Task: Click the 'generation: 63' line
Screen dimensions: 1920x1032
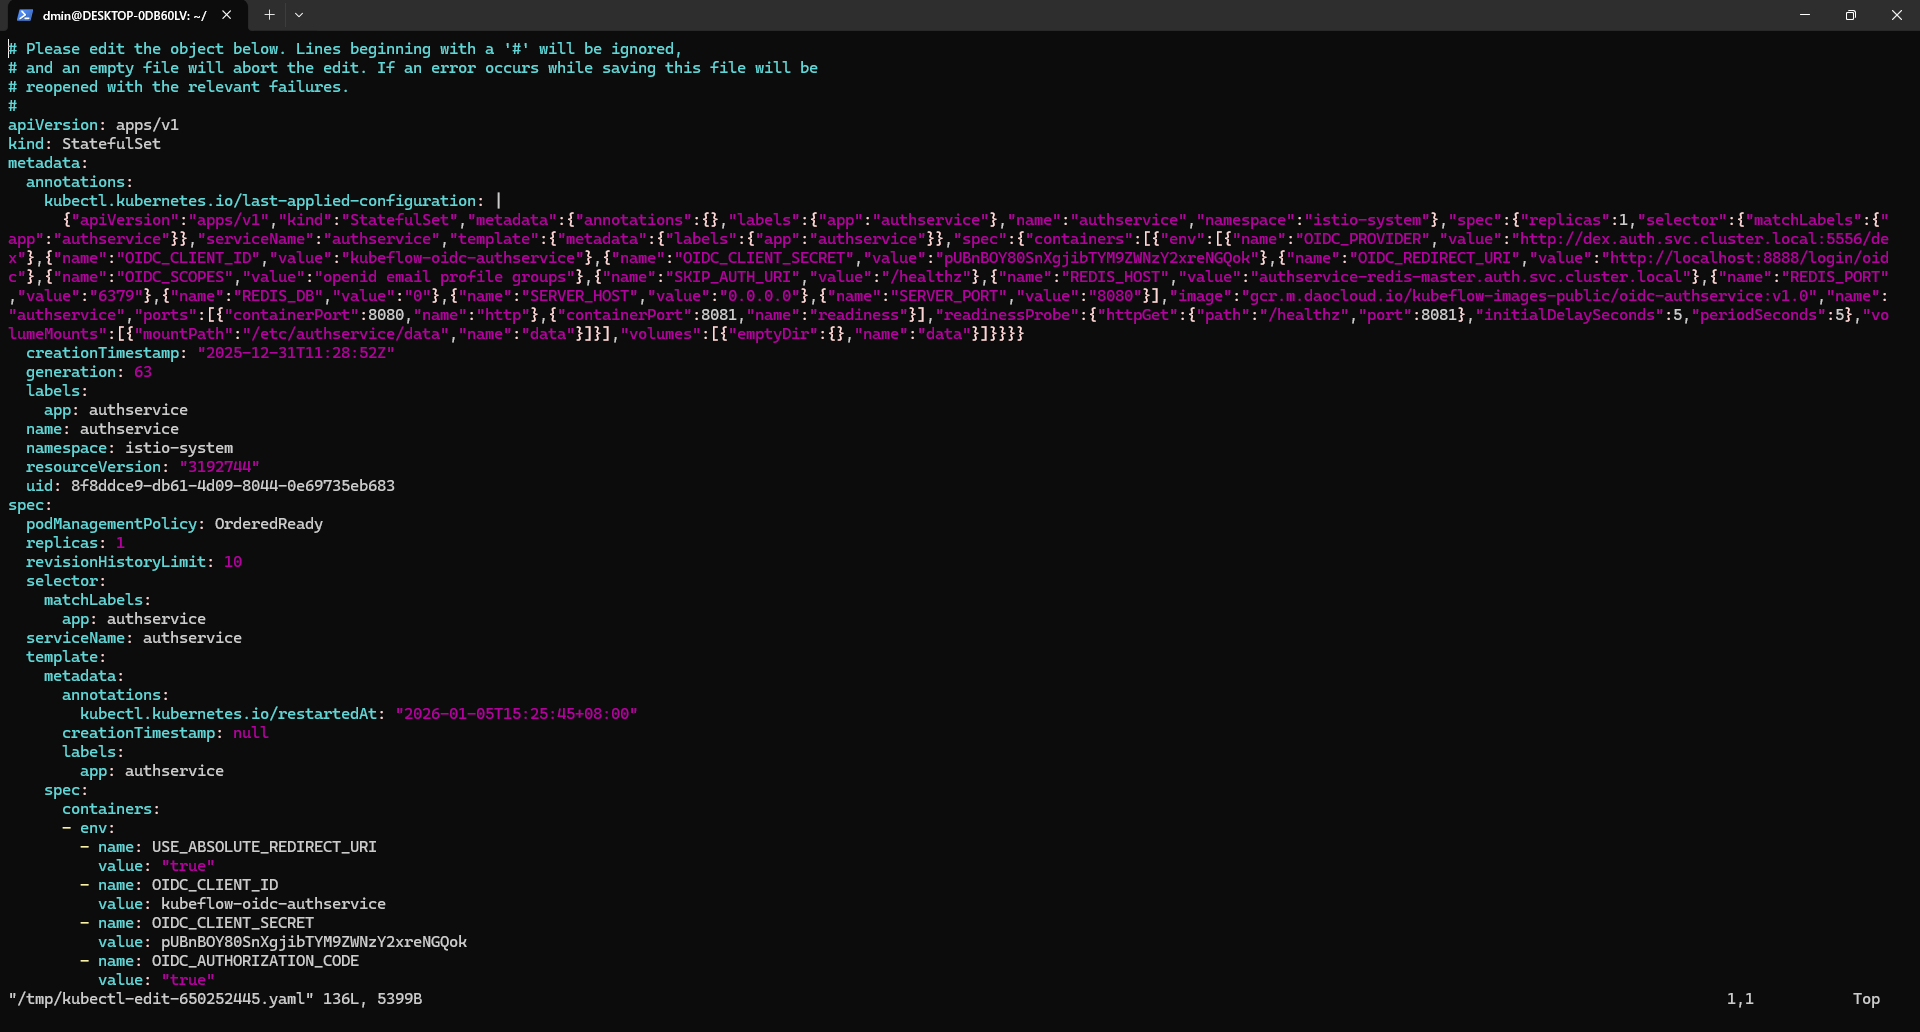Action: click(x=89, y=372)
